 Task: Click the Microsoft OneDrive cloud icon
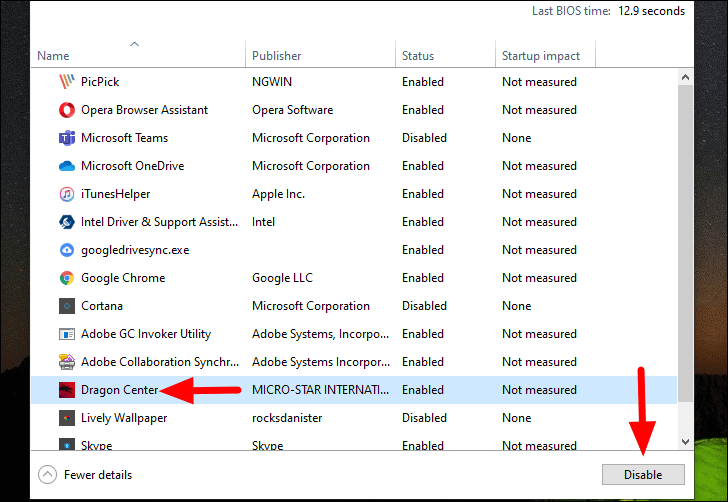point(66,166)
